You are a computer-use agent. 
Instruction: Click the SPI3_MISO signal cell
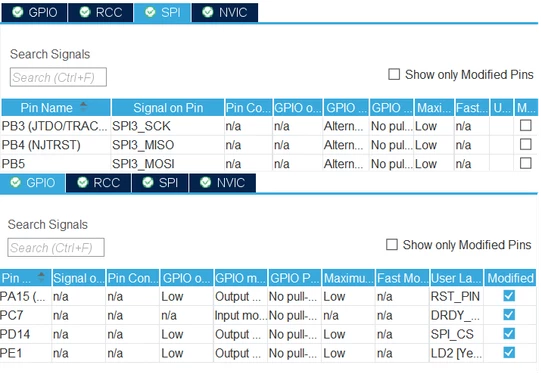click(x=168, y=145)
